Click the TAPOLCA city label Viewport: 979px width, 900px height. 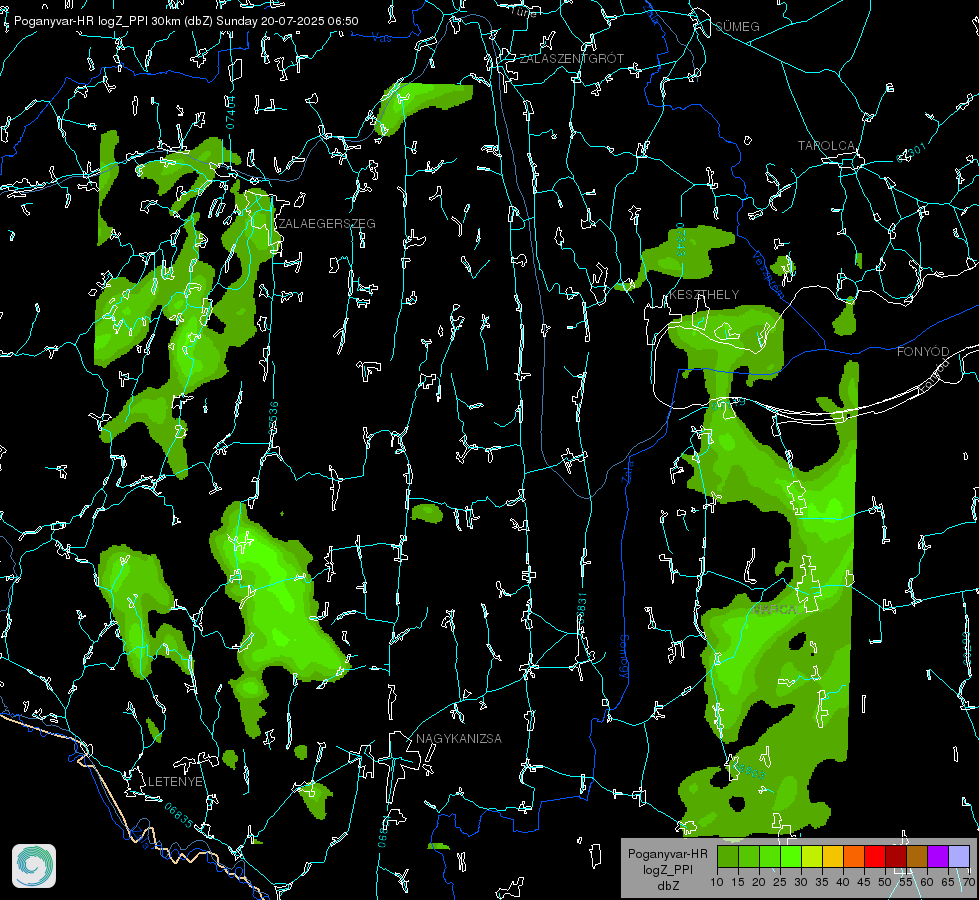[826, 146]
